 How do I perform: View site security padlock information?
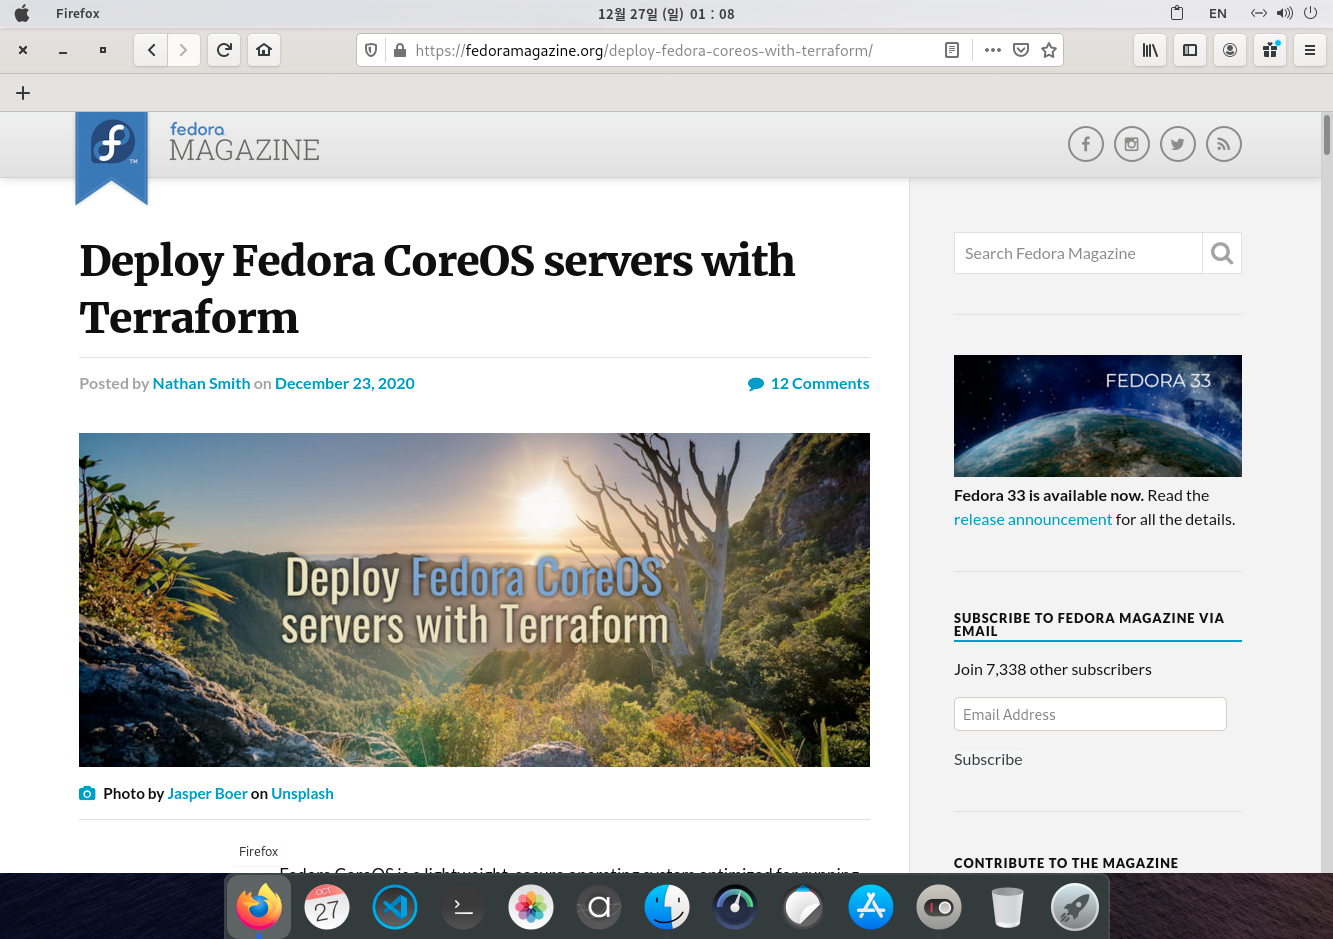click(x=400, y=50)
